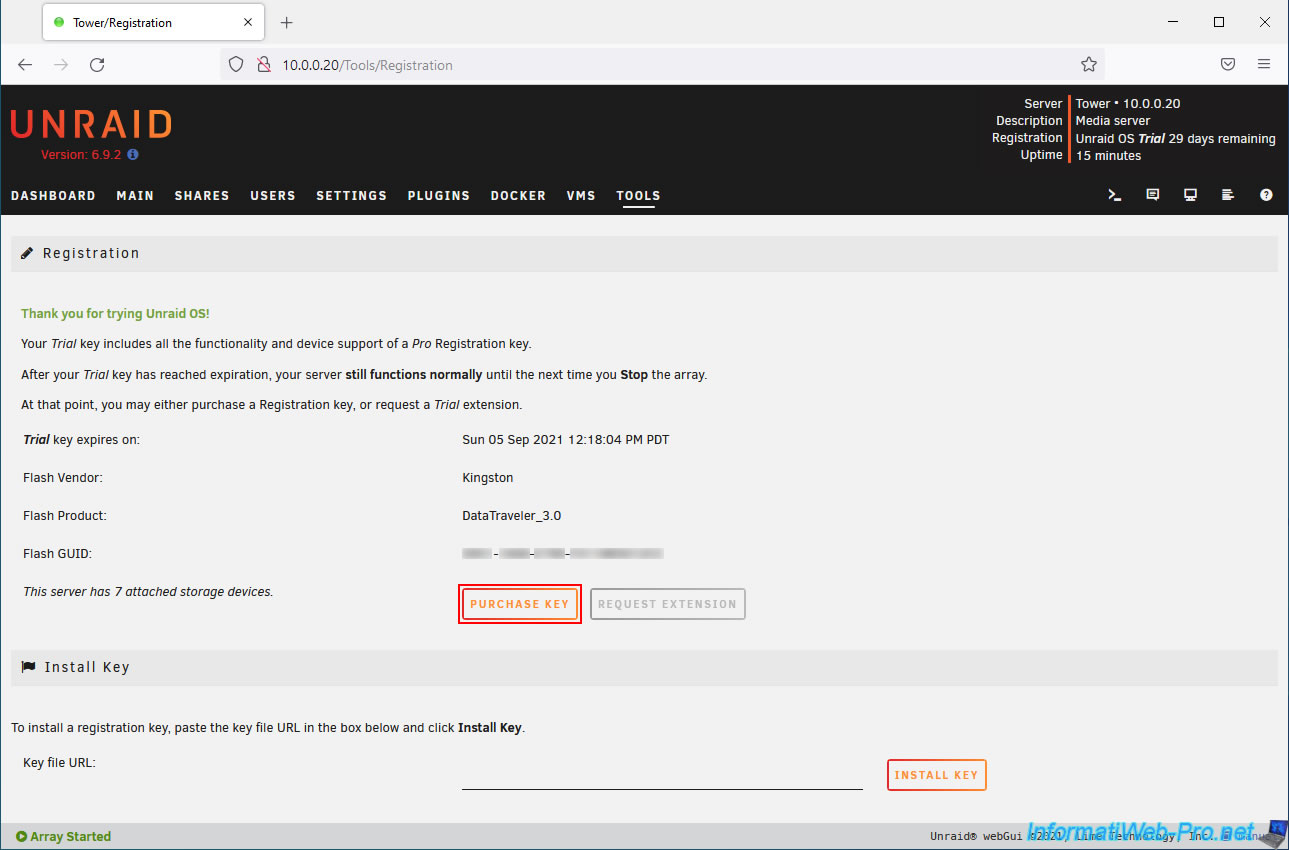1289x850 pixels.
Task: Go to the Dashboard menu
Action: click(53, 196)
